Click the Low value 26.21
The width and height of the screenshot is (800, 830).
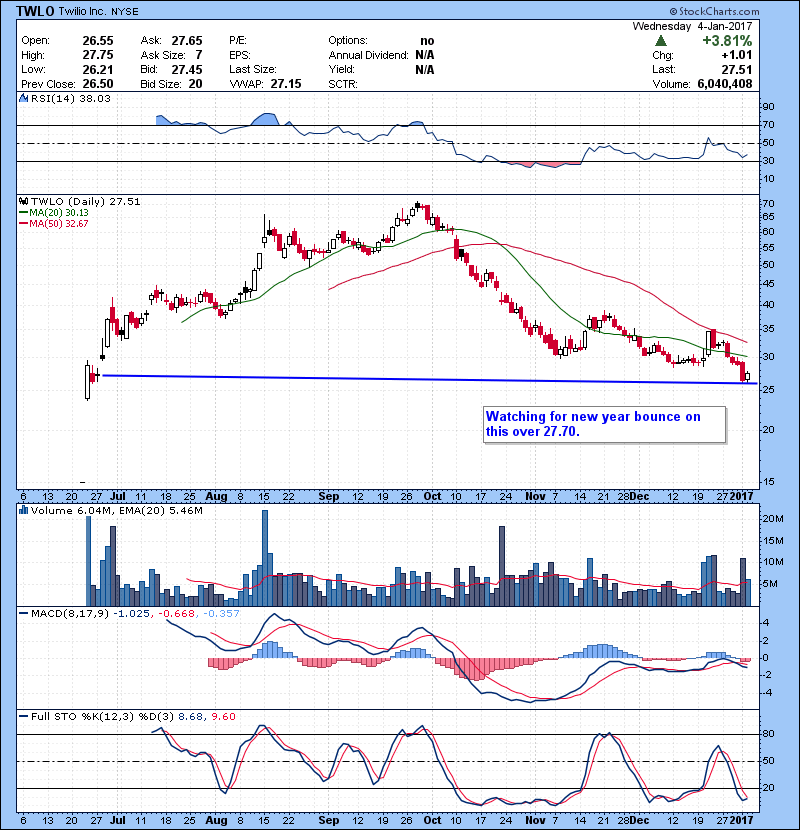coord(98,69)
